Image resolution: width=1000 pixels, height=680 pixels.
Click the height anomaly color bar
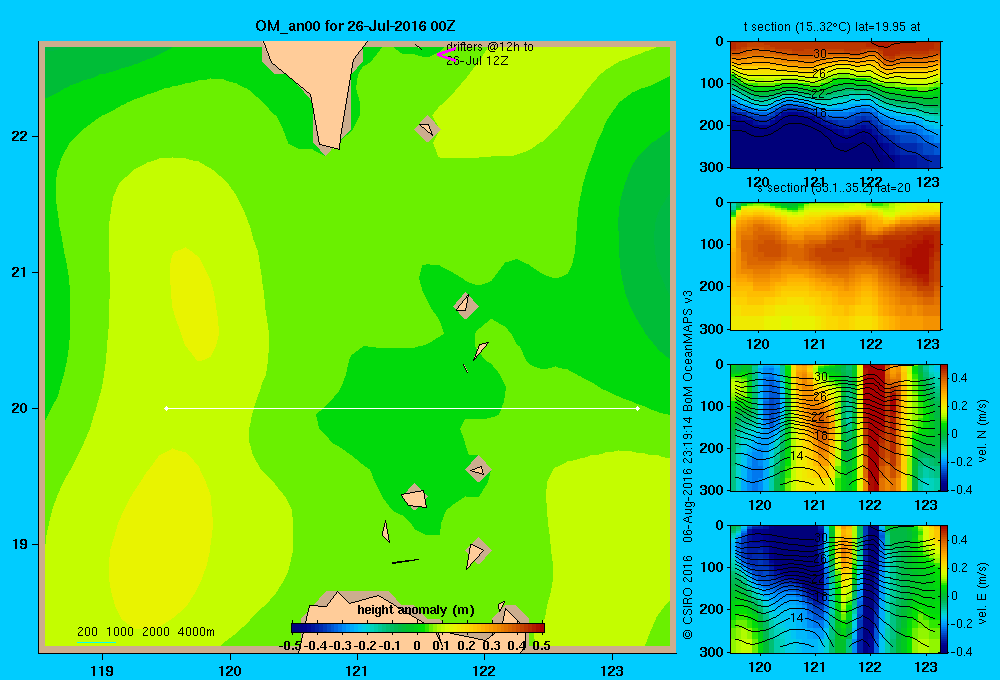click(418, 628)
